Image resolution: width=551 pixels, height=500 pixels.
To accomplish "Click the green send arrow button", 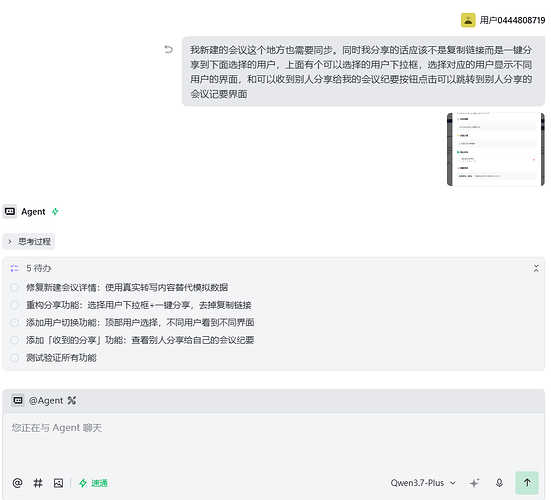I will click(x=527, y=483).
